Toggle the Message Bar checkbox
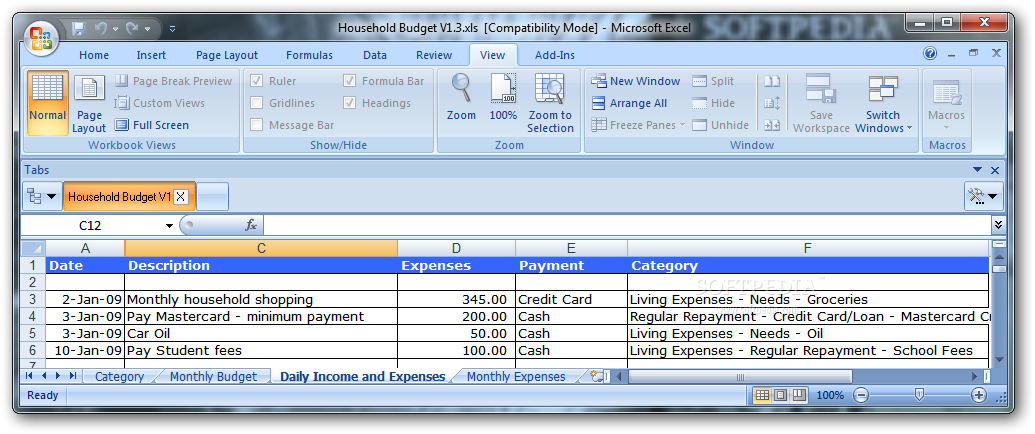 pyautogui.click(x=257, y=125)
